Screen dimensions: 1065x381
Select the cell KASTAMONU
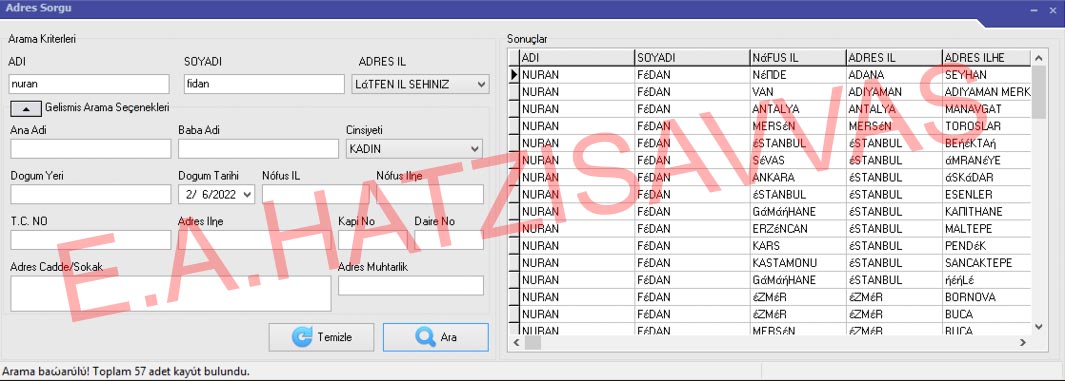pyautogui.click(x=798, y=263)
